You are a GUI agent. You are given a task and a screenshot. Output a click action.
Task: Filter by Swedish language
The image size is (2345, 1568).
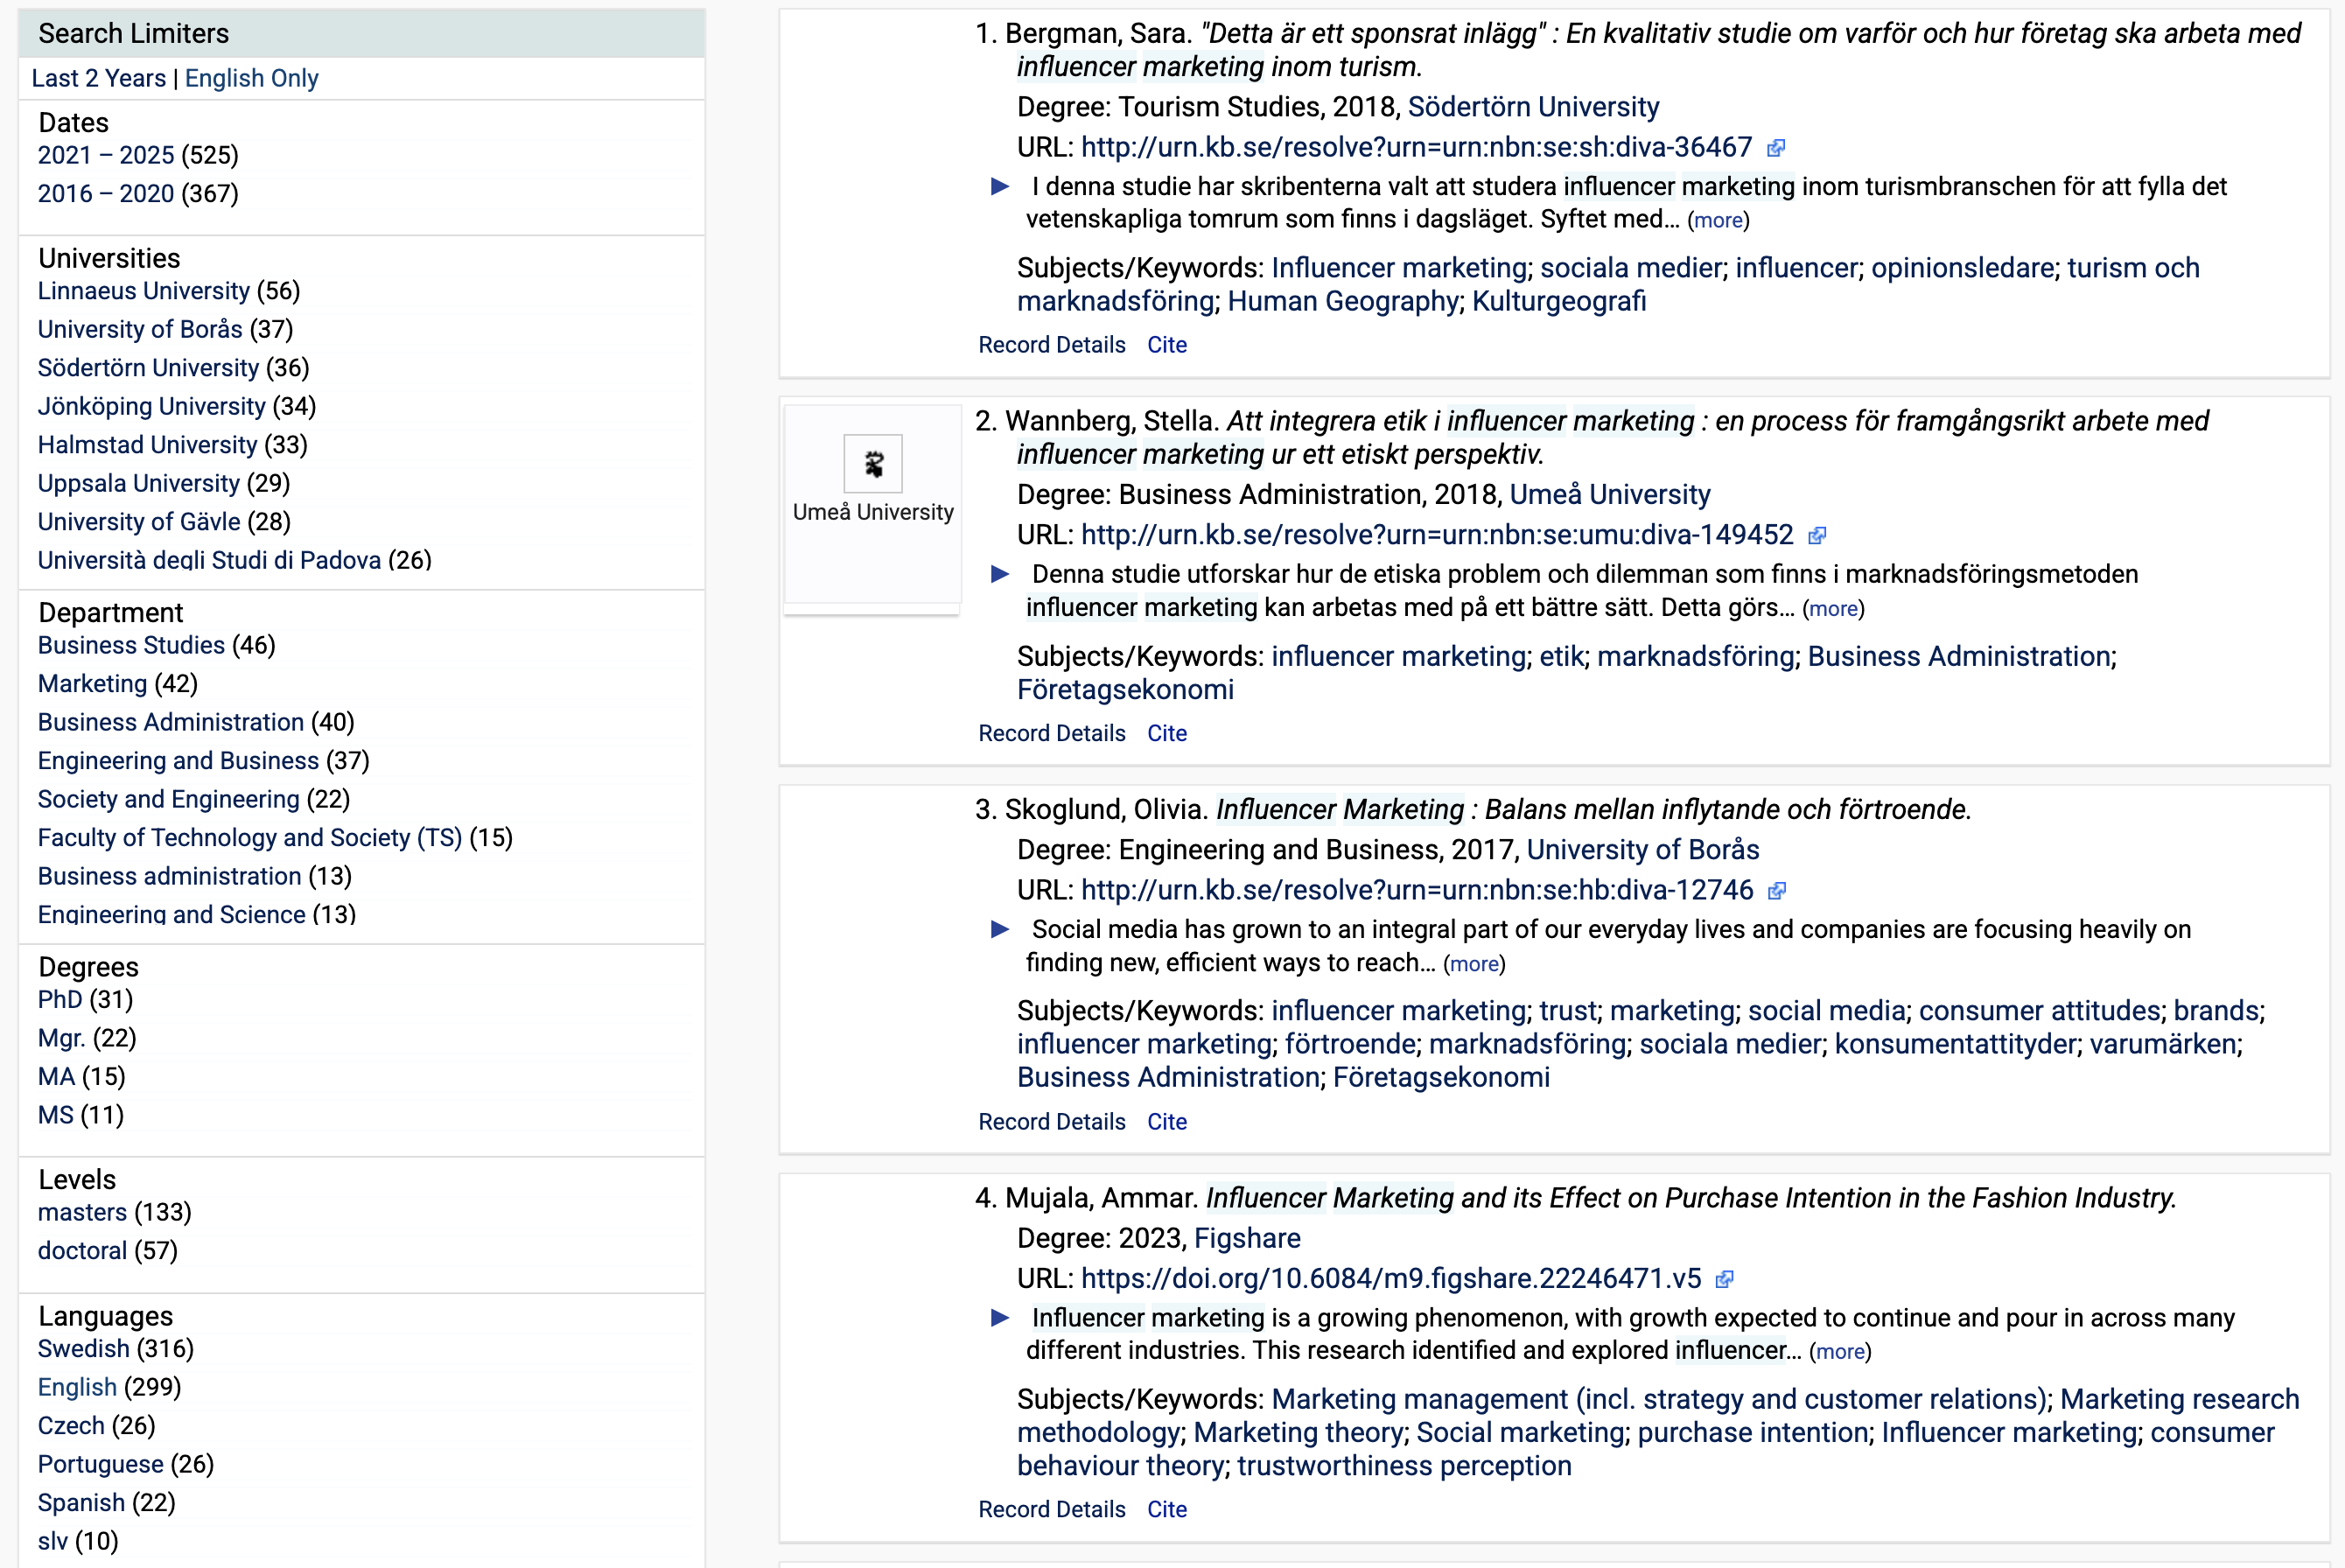83,1349
